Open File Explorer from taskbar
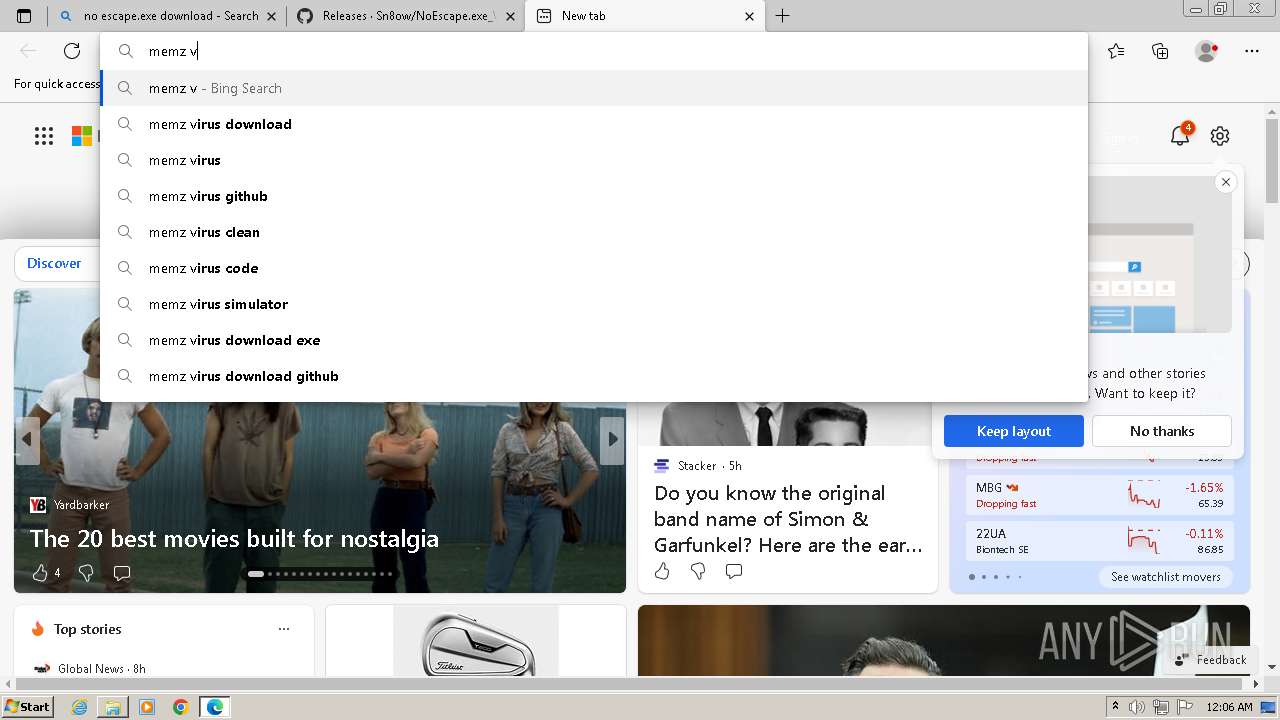Image resolution: width=1280 pixels, height=720 pixels. (x=113, y=707)
